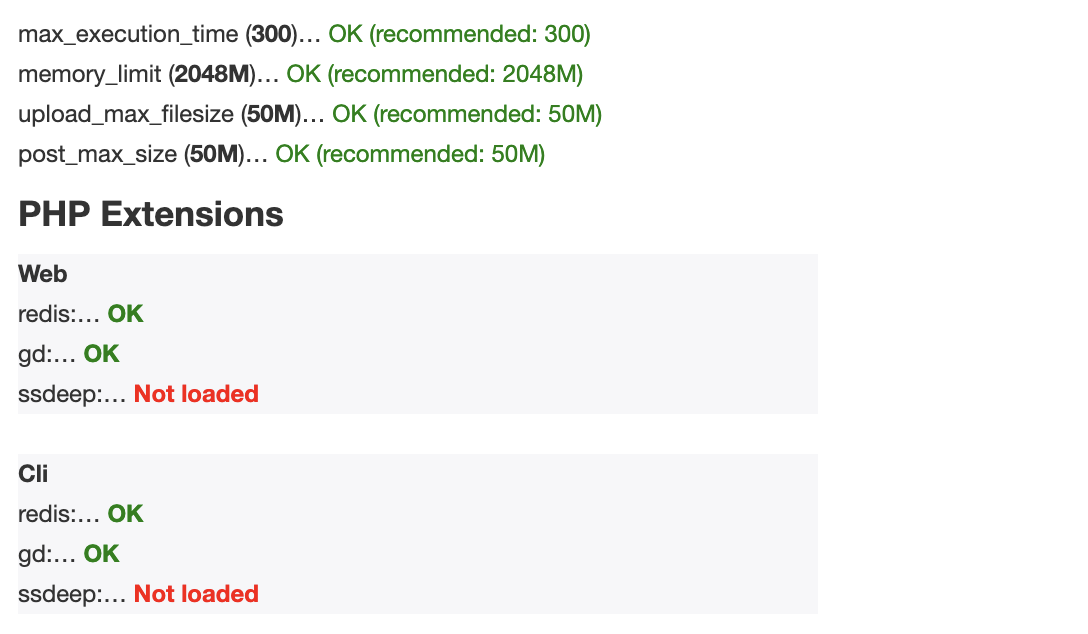Click the post_max_size setting line
This screenshot has width=1088, height=634.
(282, 154)
